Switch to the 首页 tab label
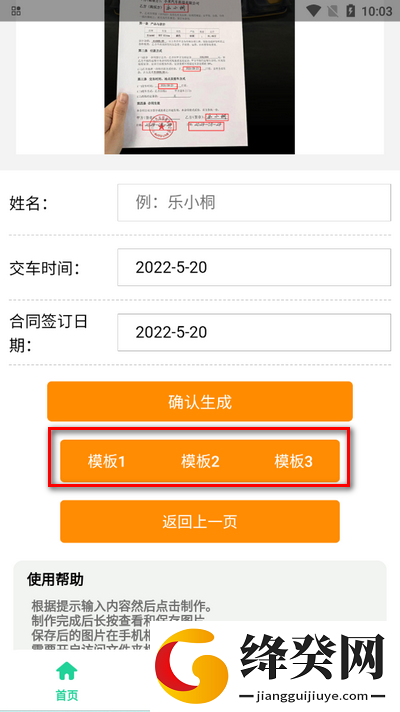This screenshot has width=400, height=712. pyautogui.click(x=67, y=695)
